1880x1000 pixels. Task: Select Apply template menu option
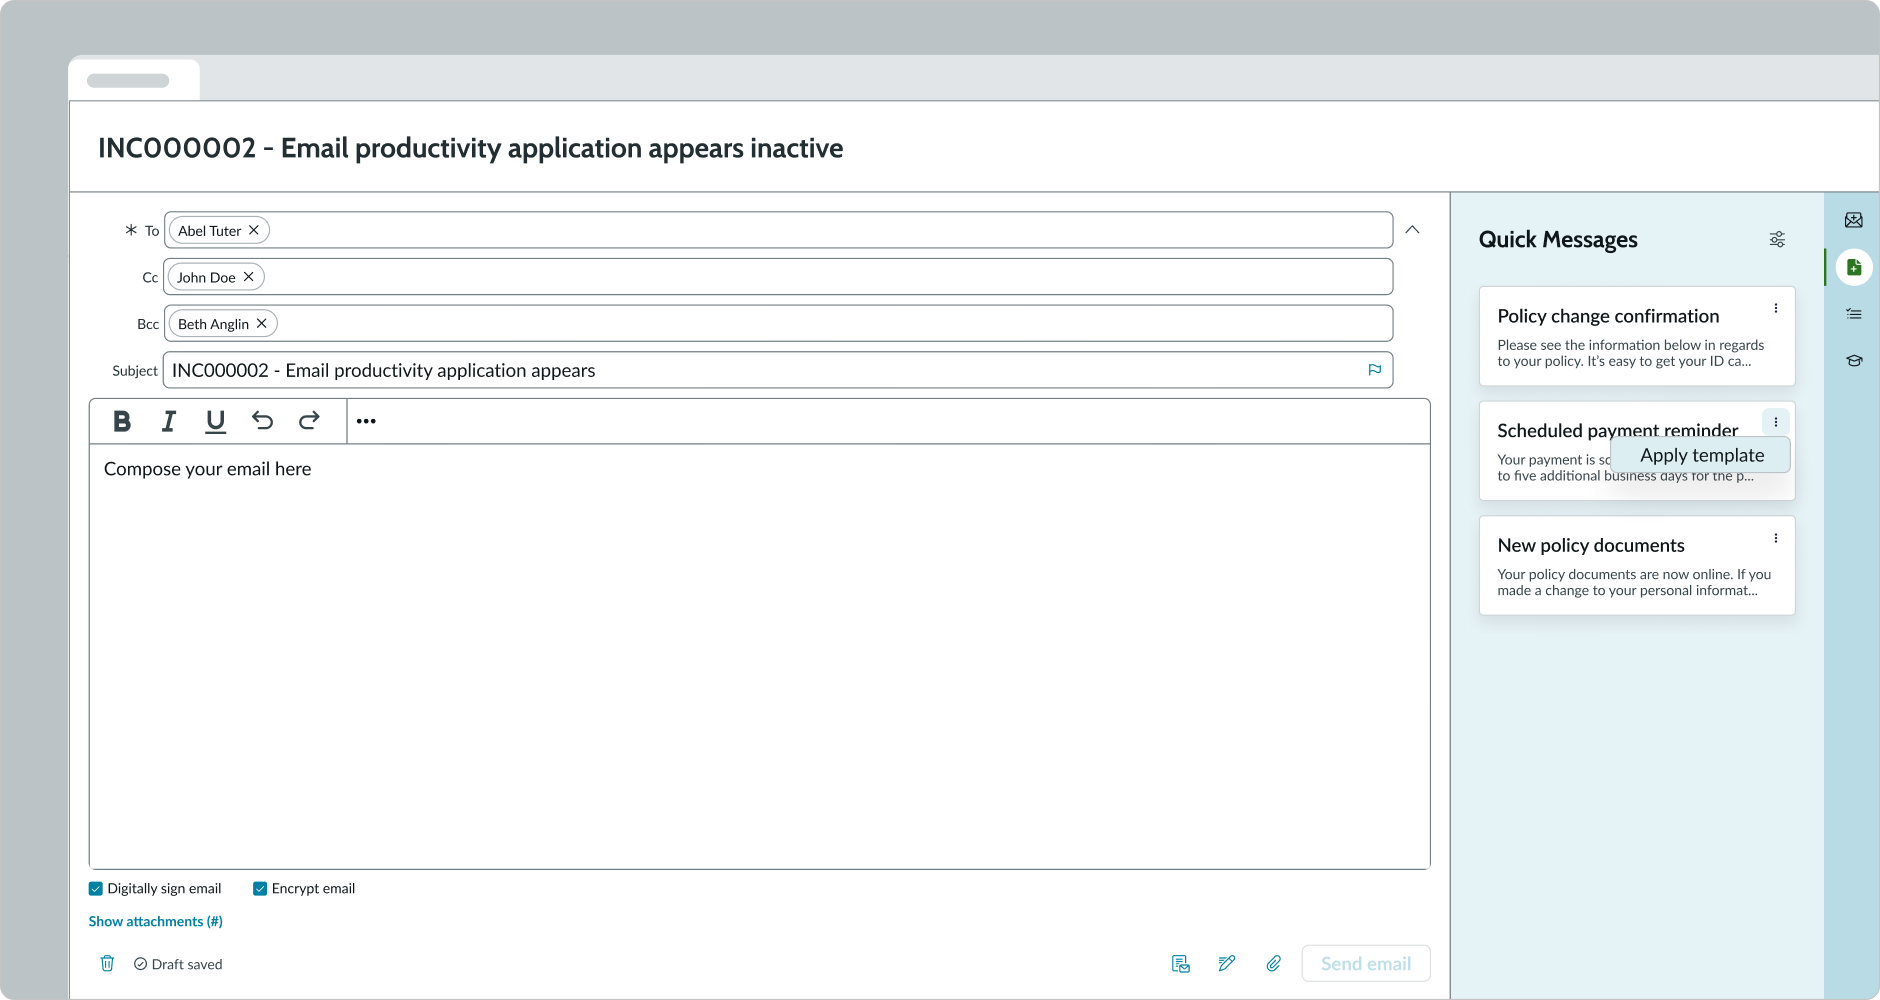click(1701, 455)
